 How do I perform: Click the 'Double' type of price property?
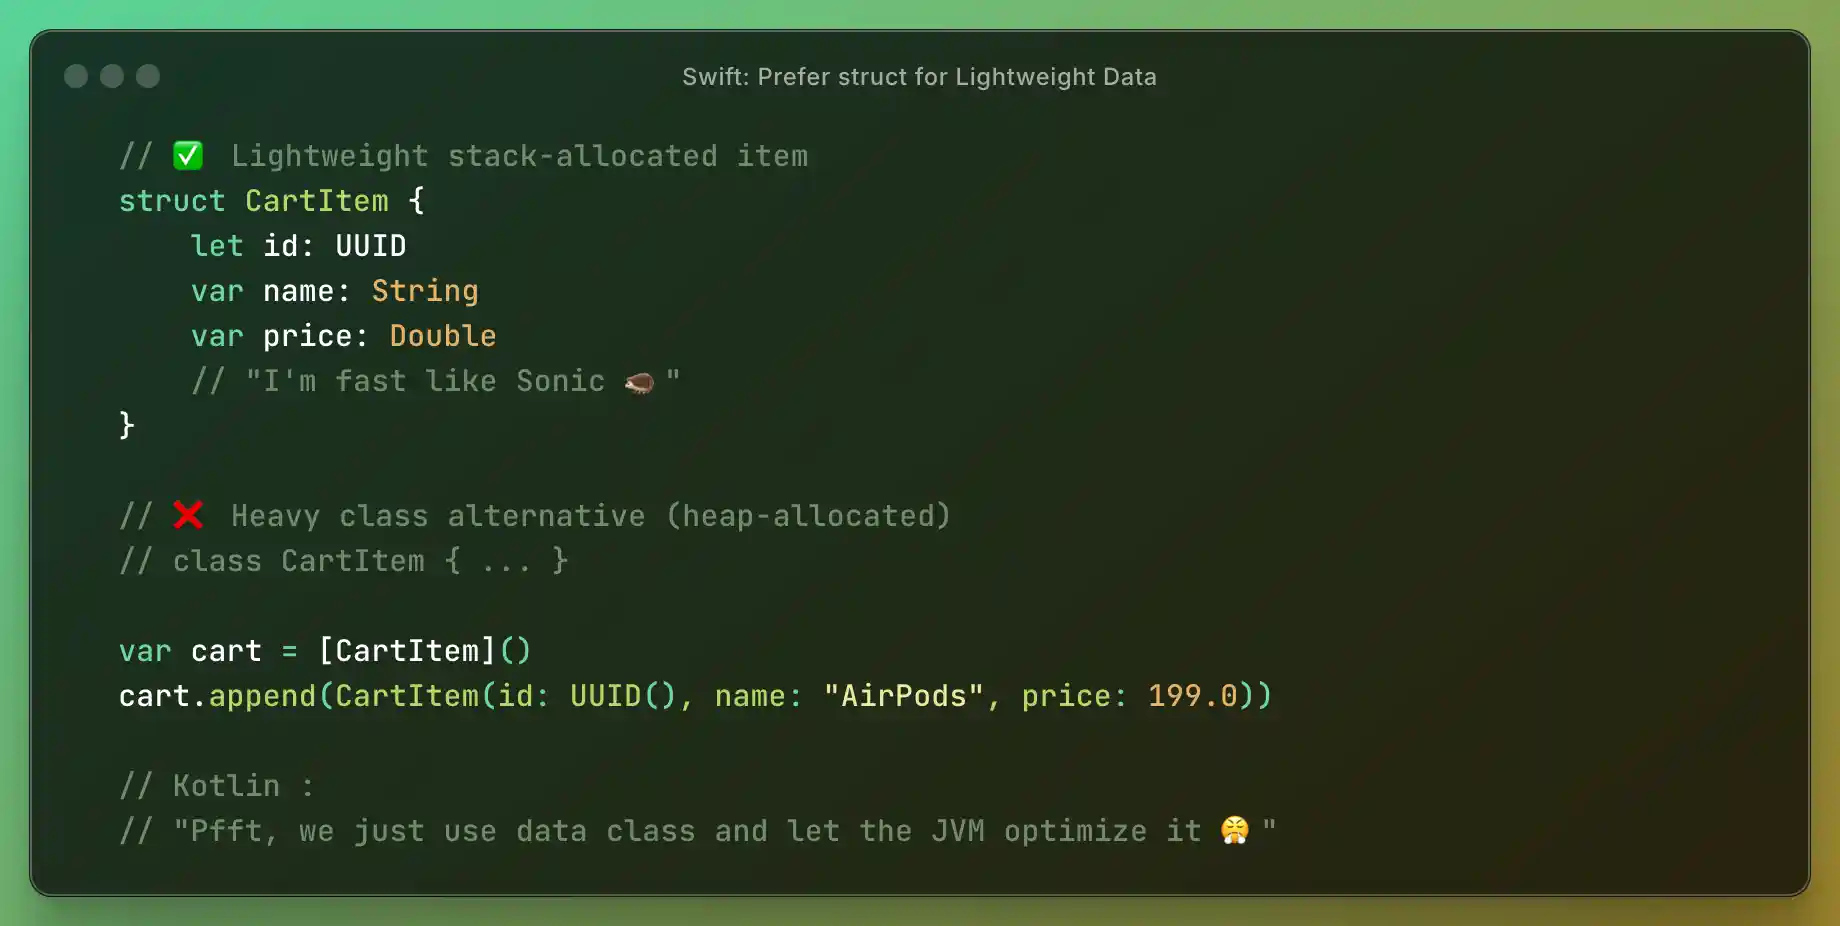tap(443, 336)
